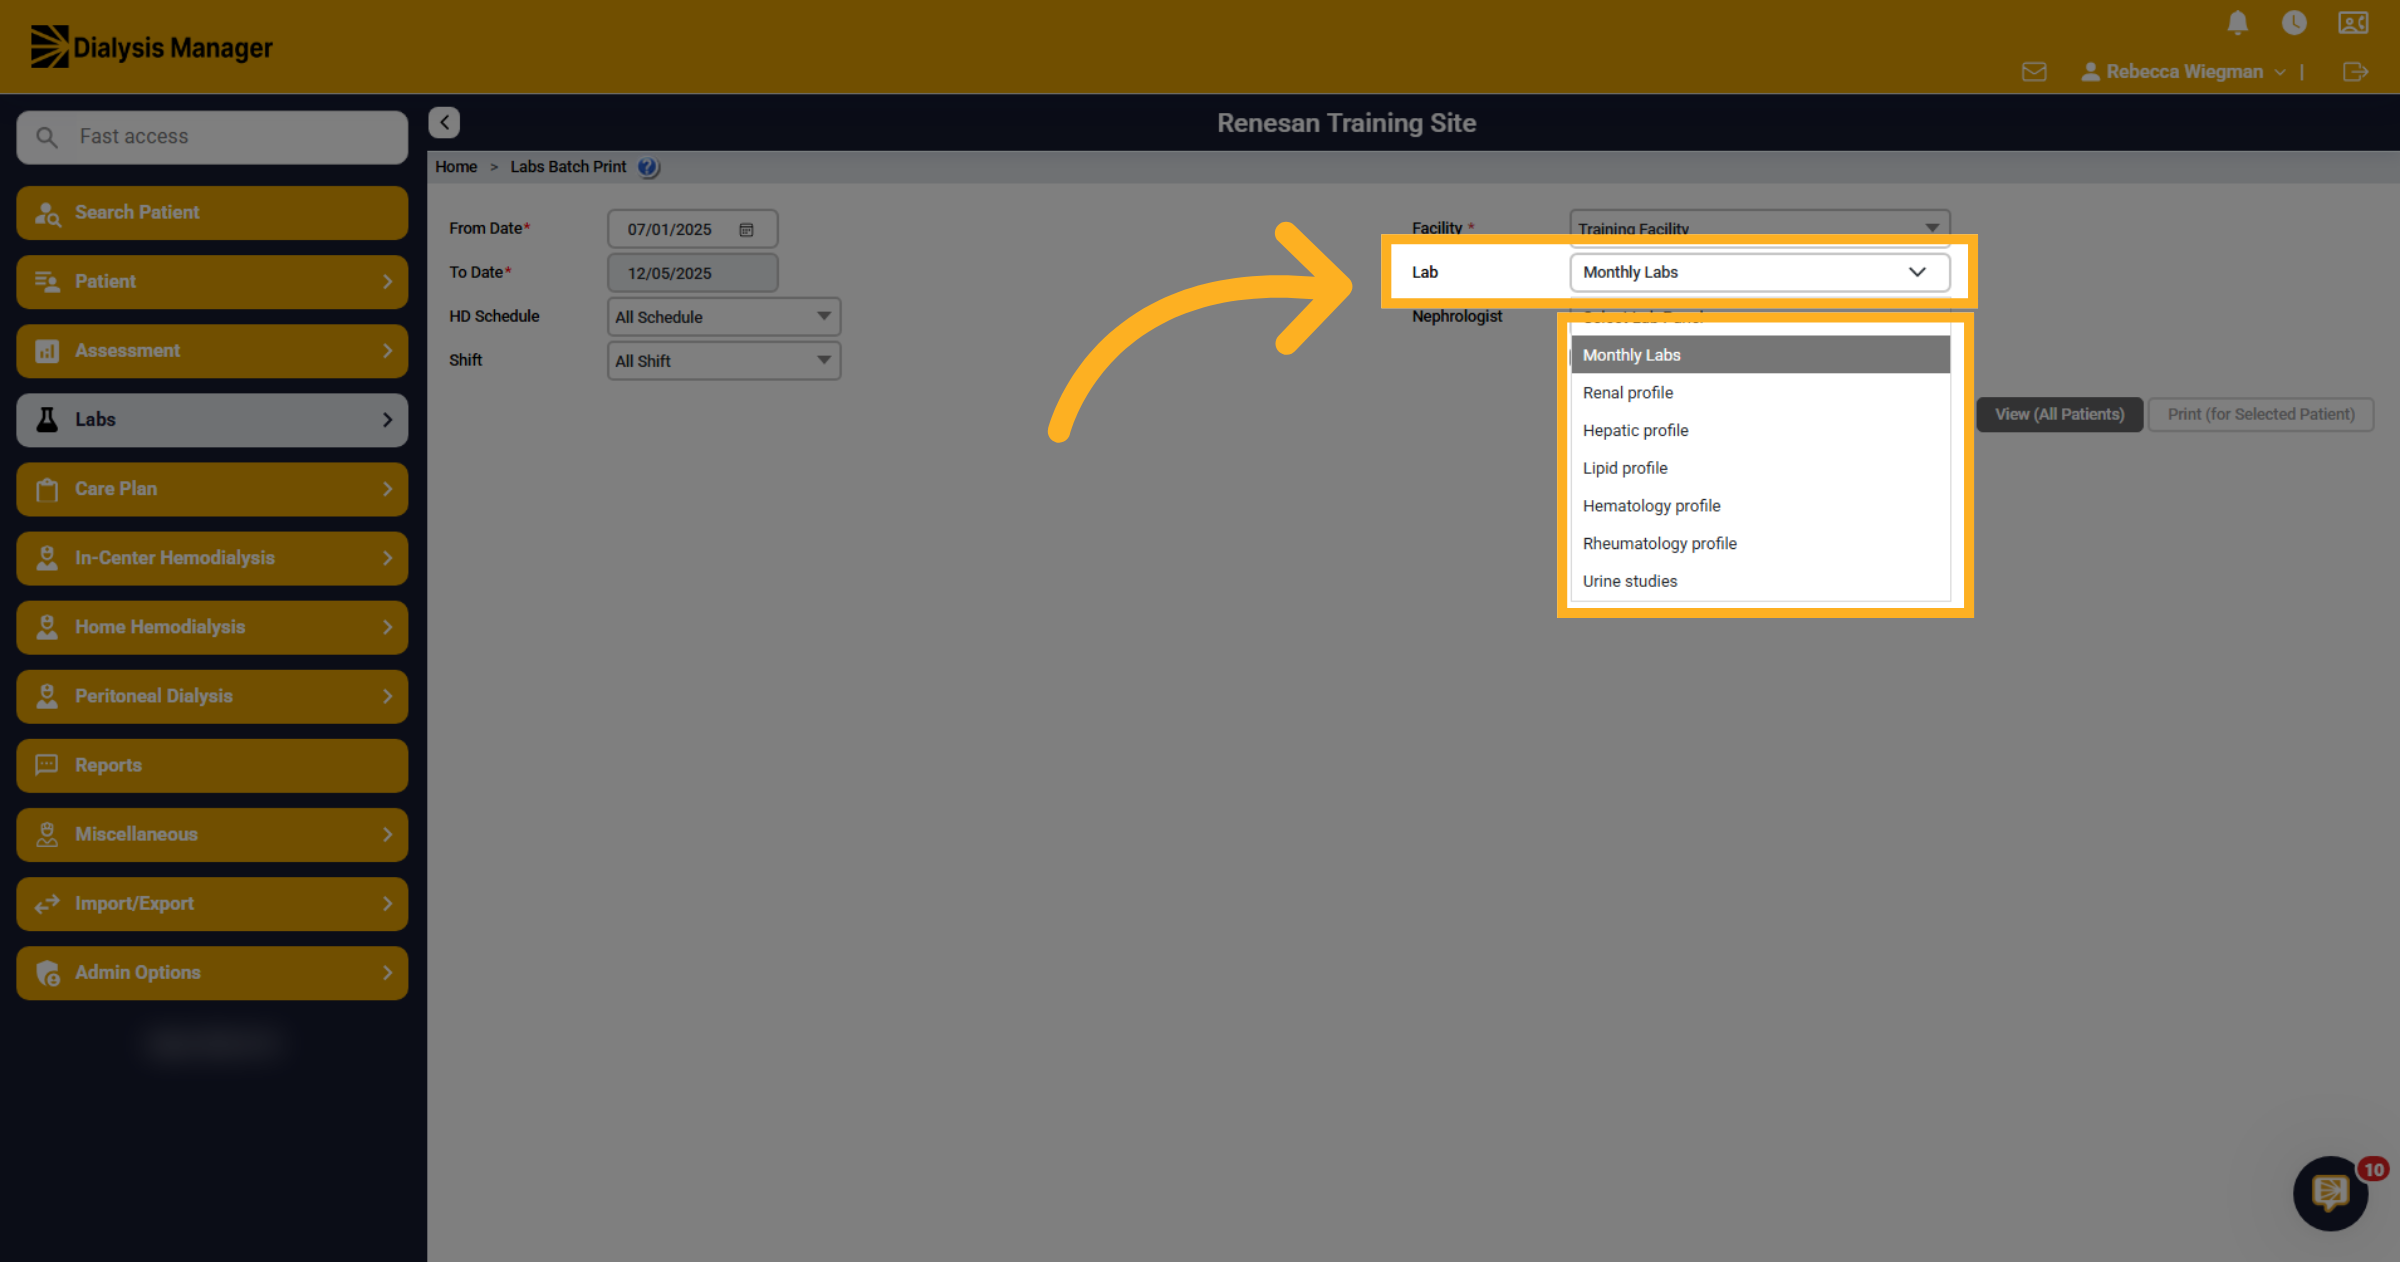
Task: Open the chat support bubble icon
Action: click(2331, 1192)
